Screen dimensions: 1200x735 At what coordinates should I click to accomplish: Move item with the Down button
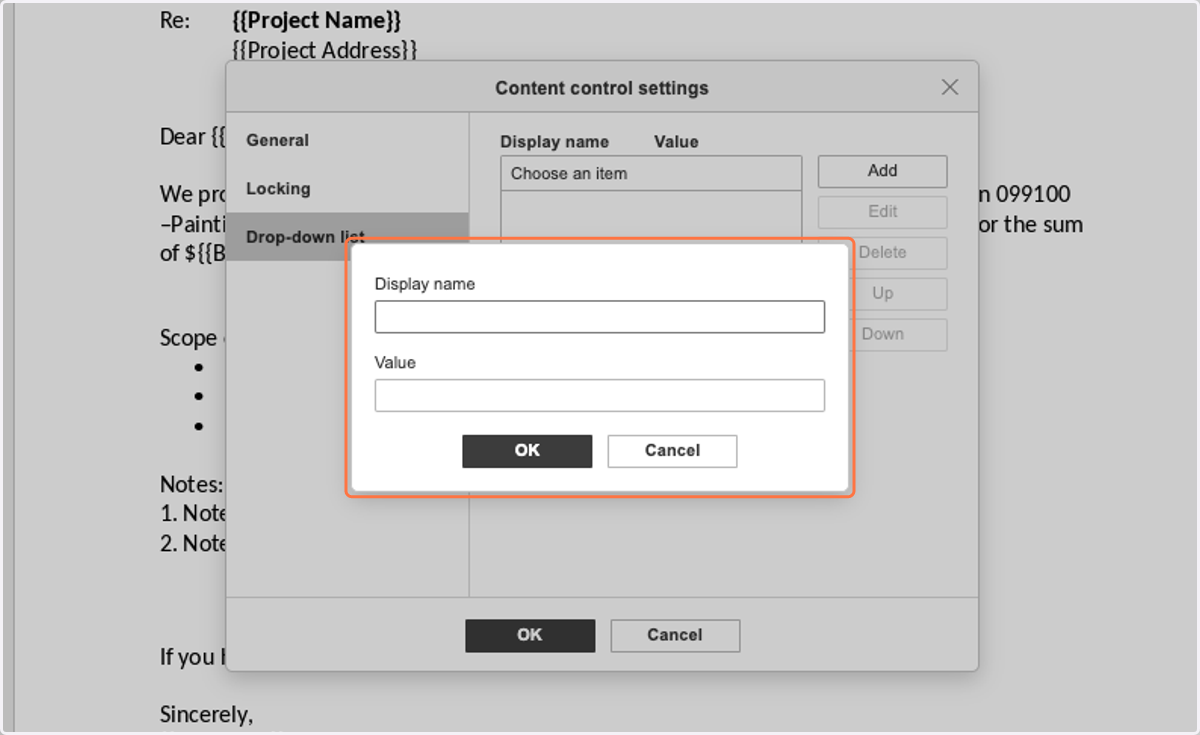(x=882, y=335)
